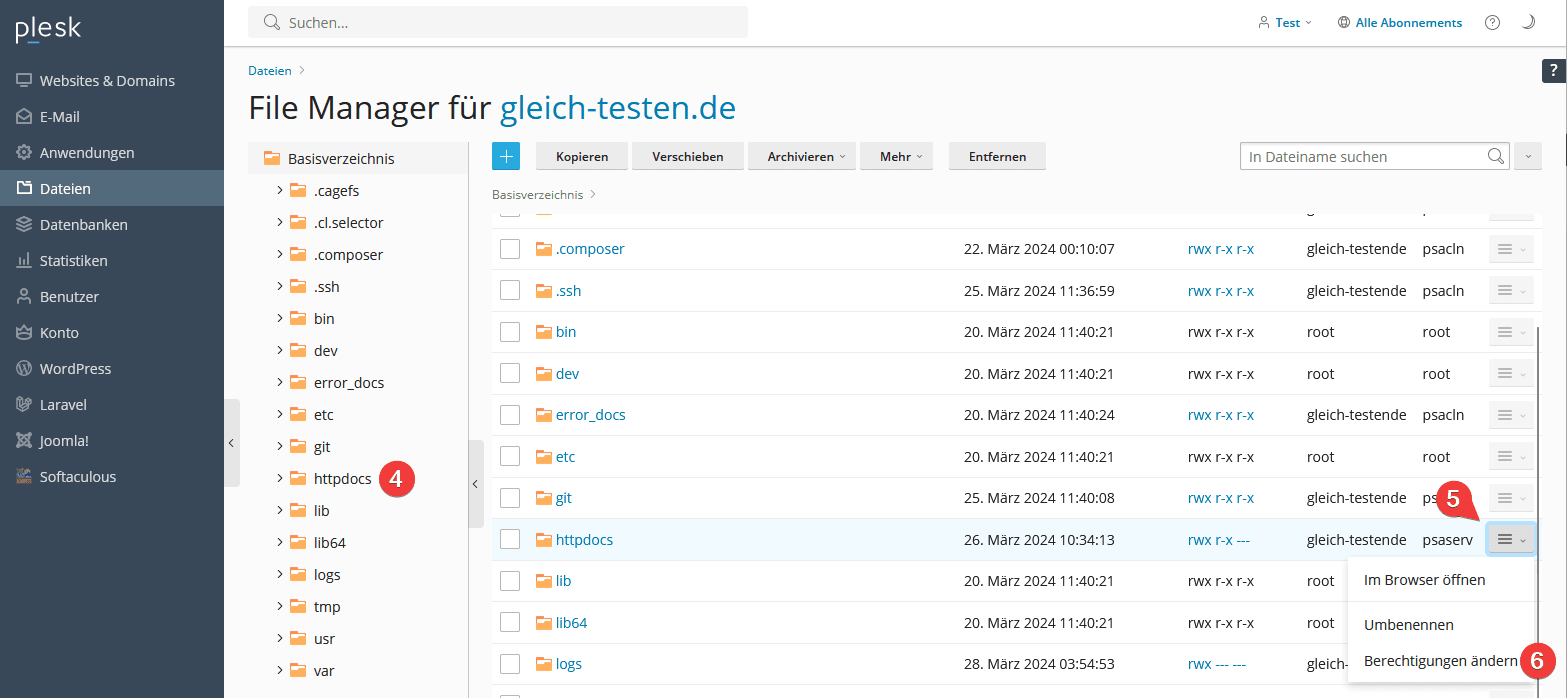
Task: Open the Joomla! sidebar entry
Action: pyautogui.click(x=64, y=441)
